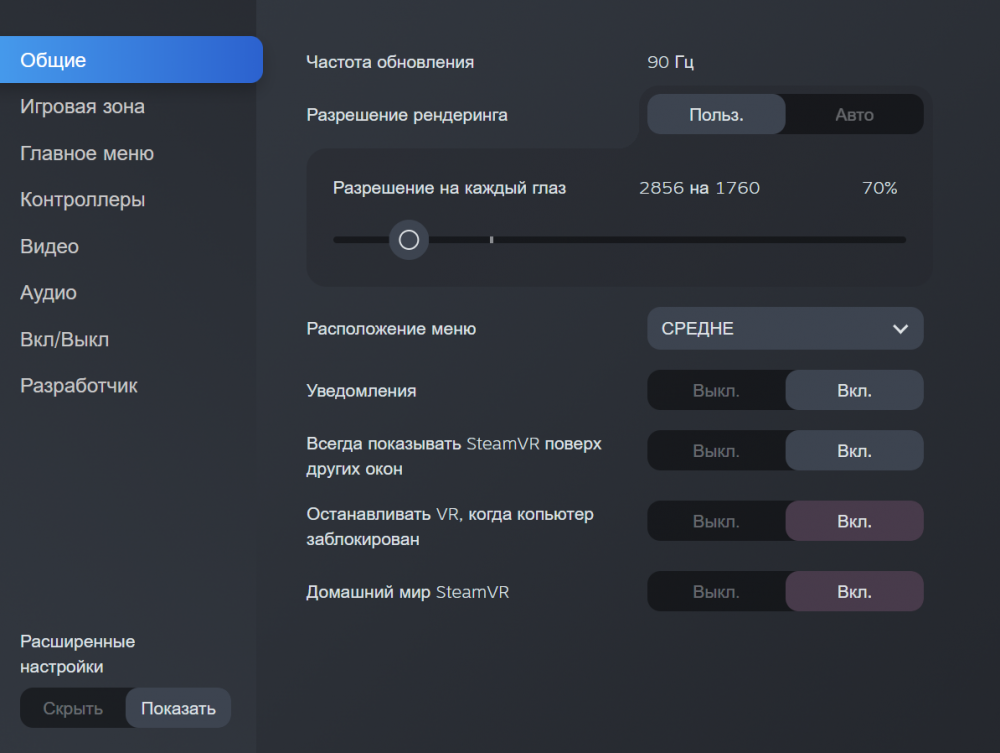The width and height of the screenshot is (1000, 753).
Task: Open the Аудио settings
Action: tap(48, 293)
